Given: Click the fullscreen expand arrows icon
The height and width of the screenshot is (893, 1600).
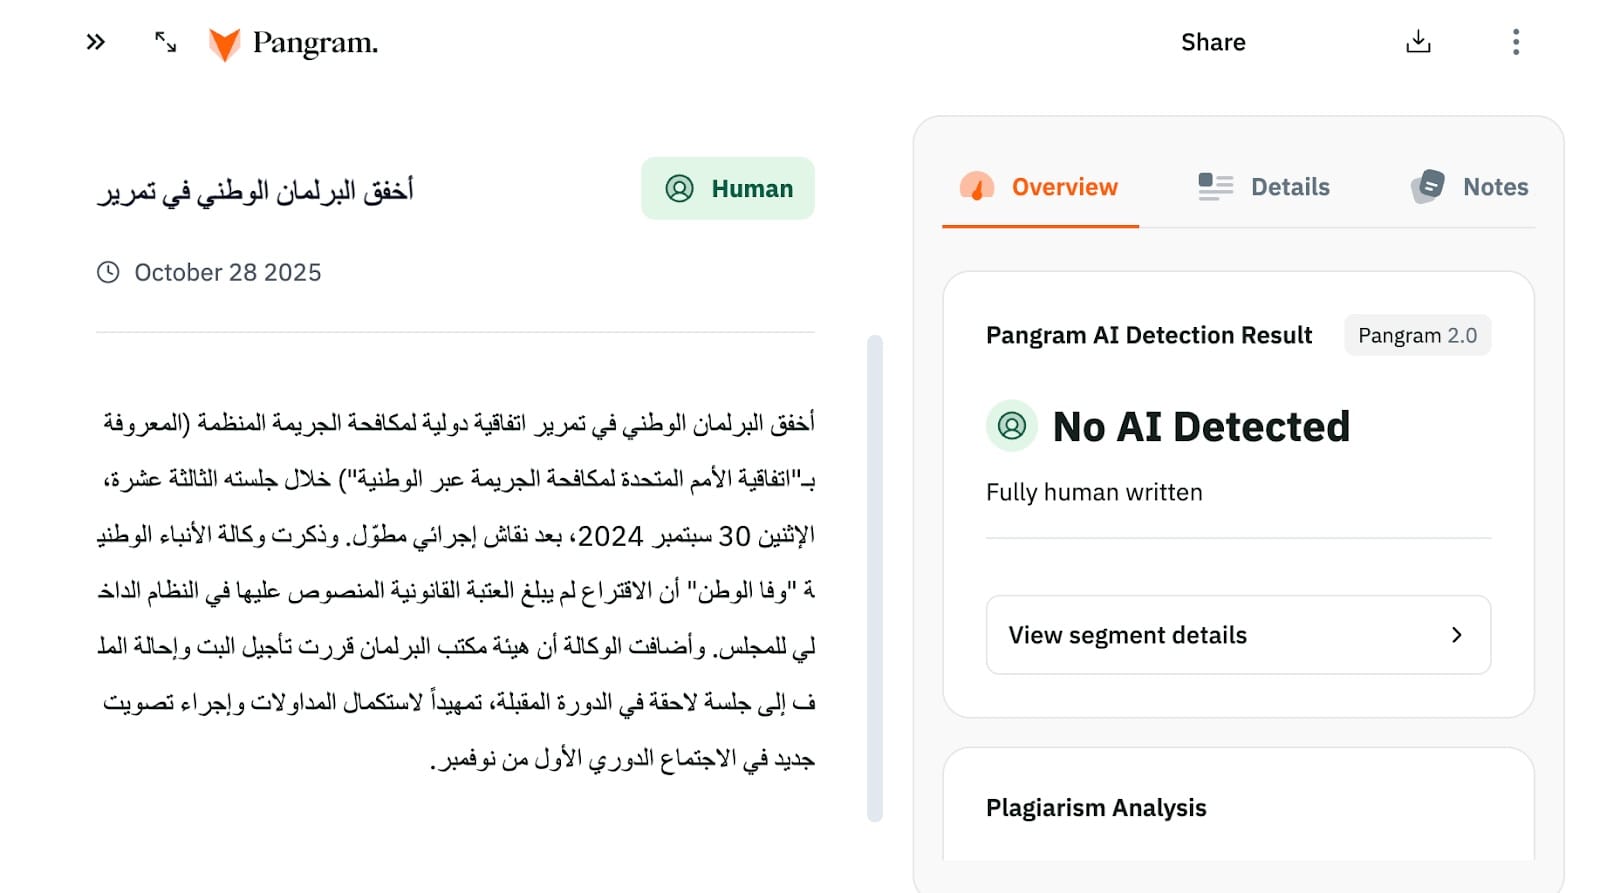Looking at the screenshot, I should click(x=165, y=42).
